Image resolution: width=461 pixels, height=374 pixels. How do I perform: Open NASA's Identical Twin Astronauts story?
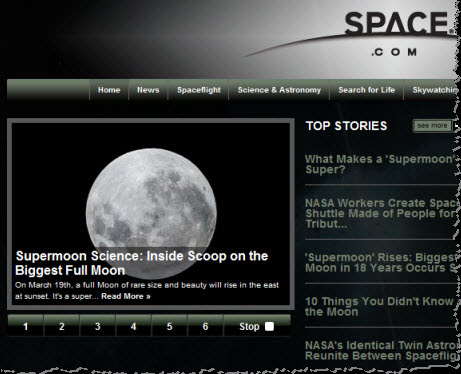click(381, 350)
